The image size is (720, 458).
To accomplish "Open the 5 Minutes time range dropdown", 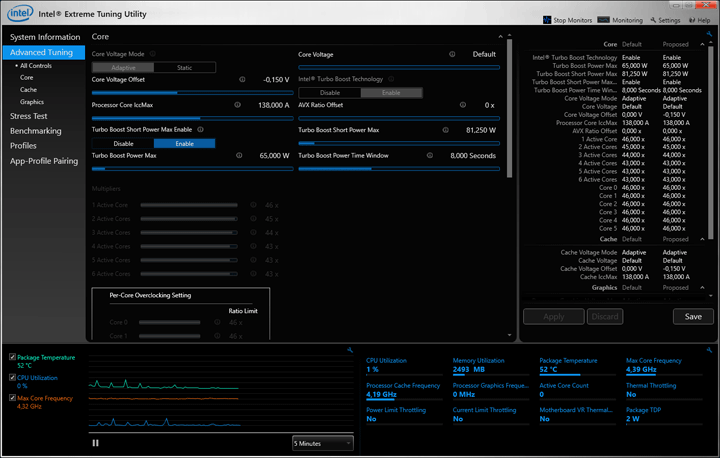I will click(x=322, y=442).
